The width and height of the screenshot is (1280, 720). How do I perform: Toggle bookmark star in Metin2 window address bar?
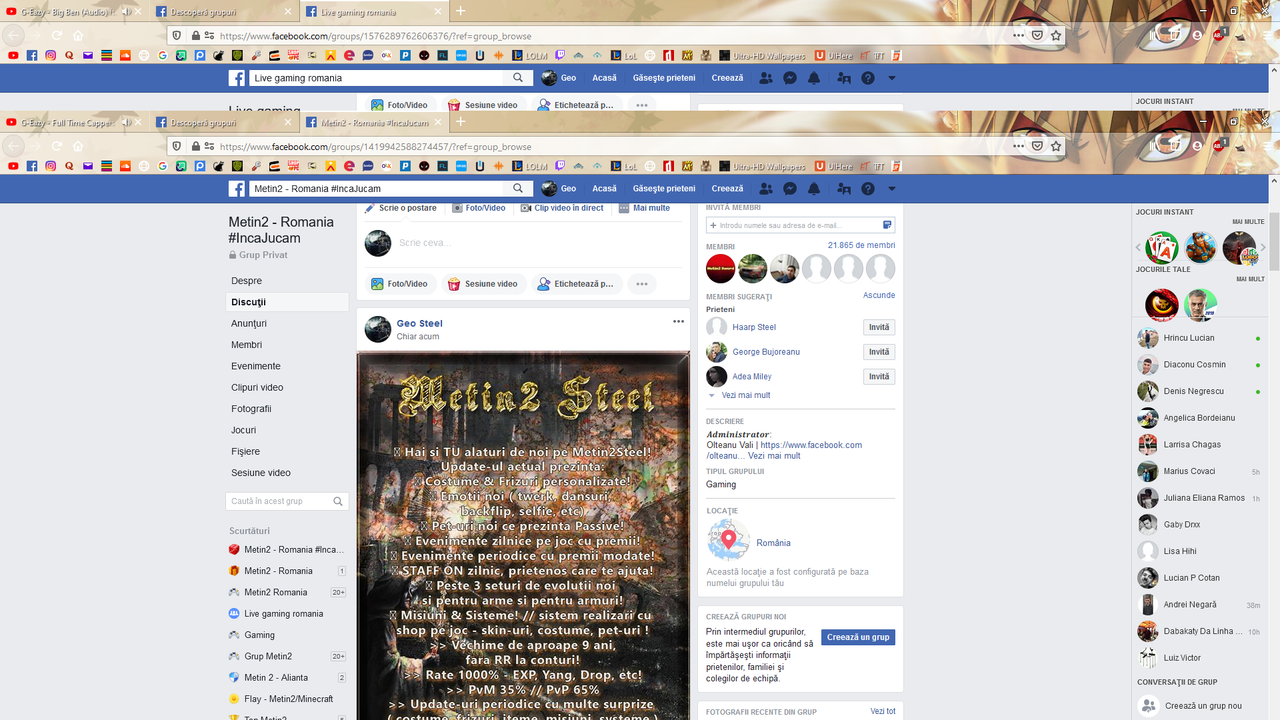pos(1056,146)
